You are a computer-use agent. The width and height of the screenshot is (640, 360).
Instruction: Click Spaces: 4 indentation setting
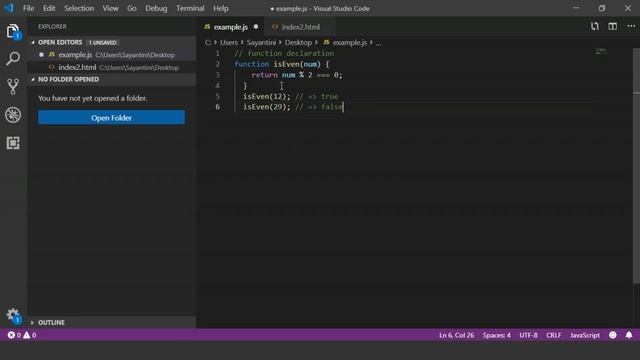(x=496, y=335)
